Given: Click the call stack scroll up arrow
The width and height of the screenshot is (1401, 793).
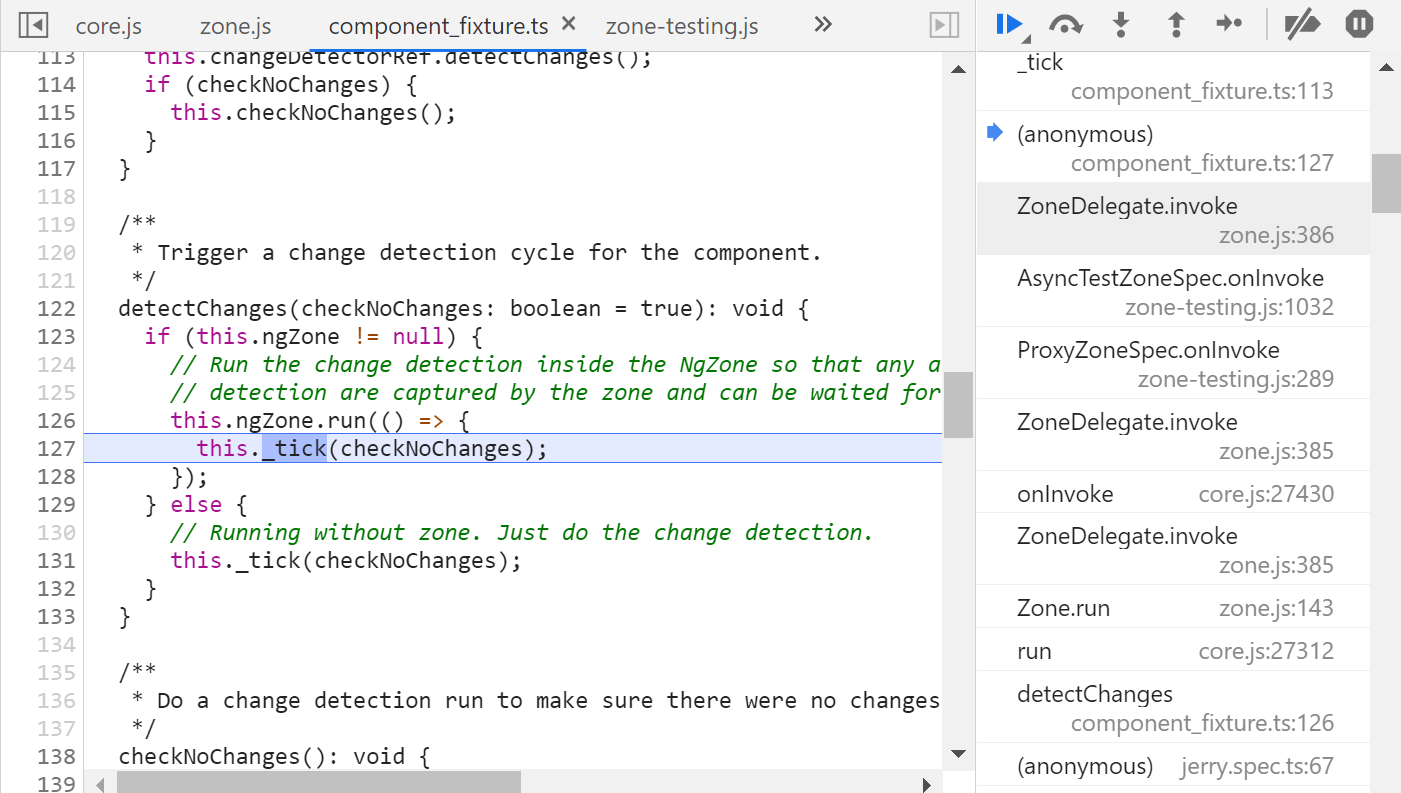Looking at the screenshot, I should 1385,68.
